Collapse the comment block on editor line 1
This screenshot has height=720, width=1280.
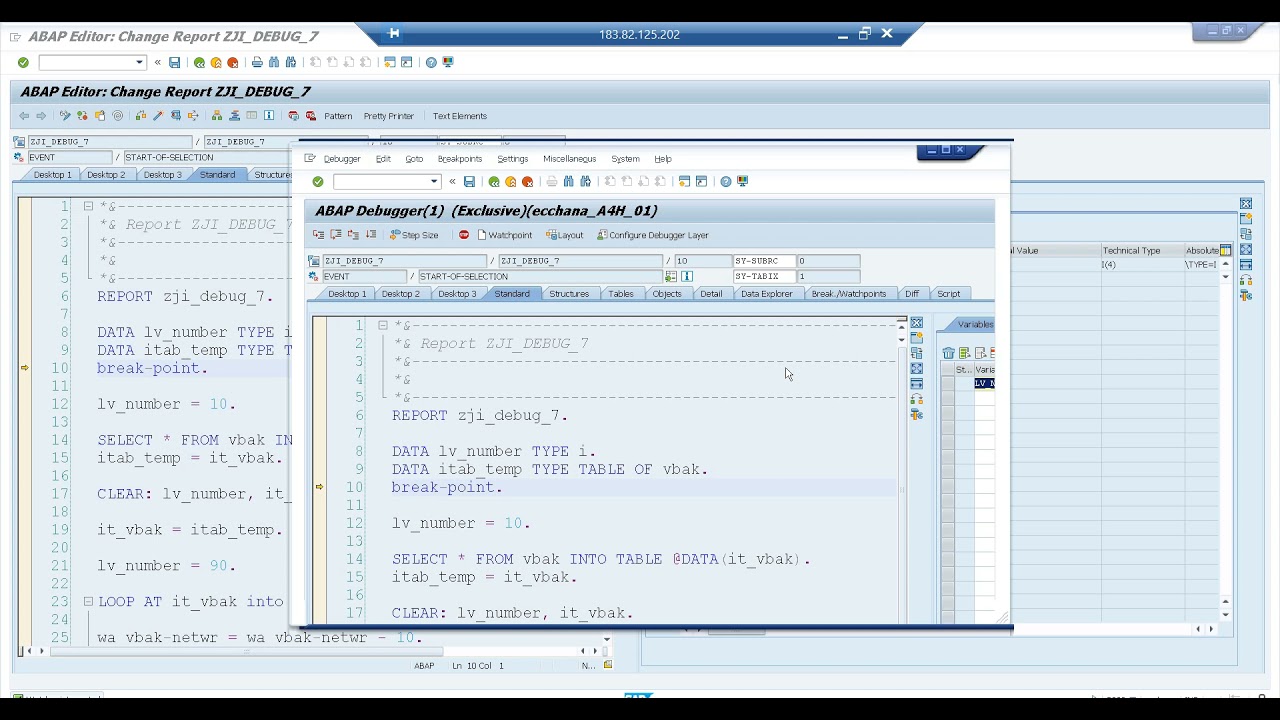point(88,206)
